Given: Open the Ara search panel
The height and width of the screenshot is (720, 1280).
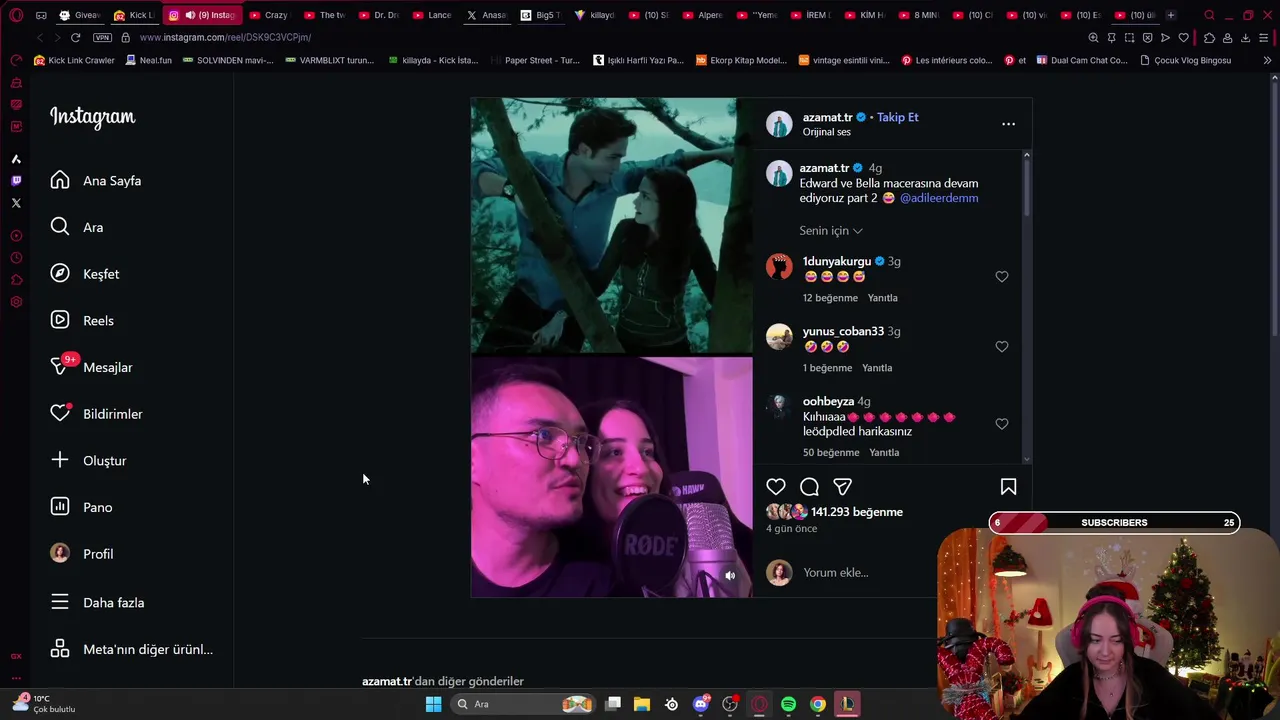Looking at the screenshot, I should [77, 227].
